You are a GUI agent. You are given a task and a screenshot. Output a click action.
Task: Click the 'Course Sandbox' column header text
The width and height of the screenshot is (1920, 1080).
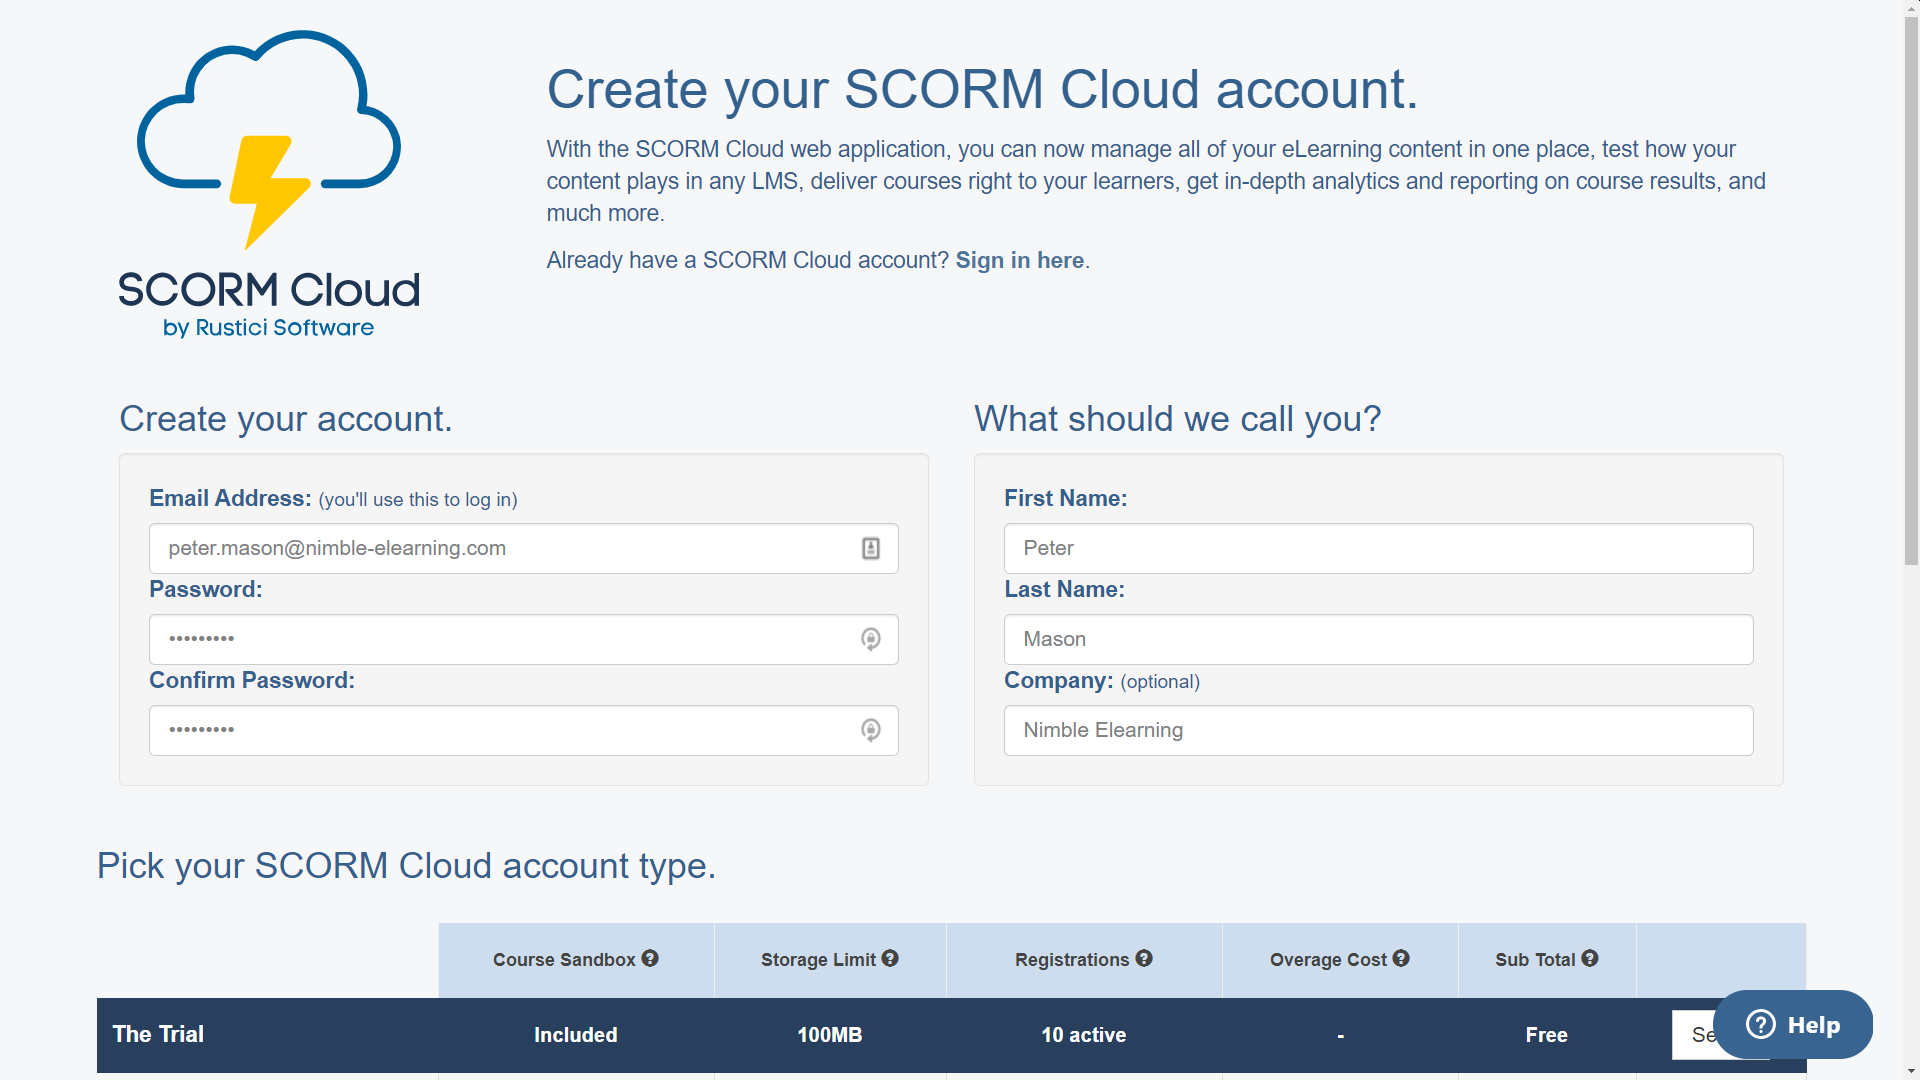point(564,959)
